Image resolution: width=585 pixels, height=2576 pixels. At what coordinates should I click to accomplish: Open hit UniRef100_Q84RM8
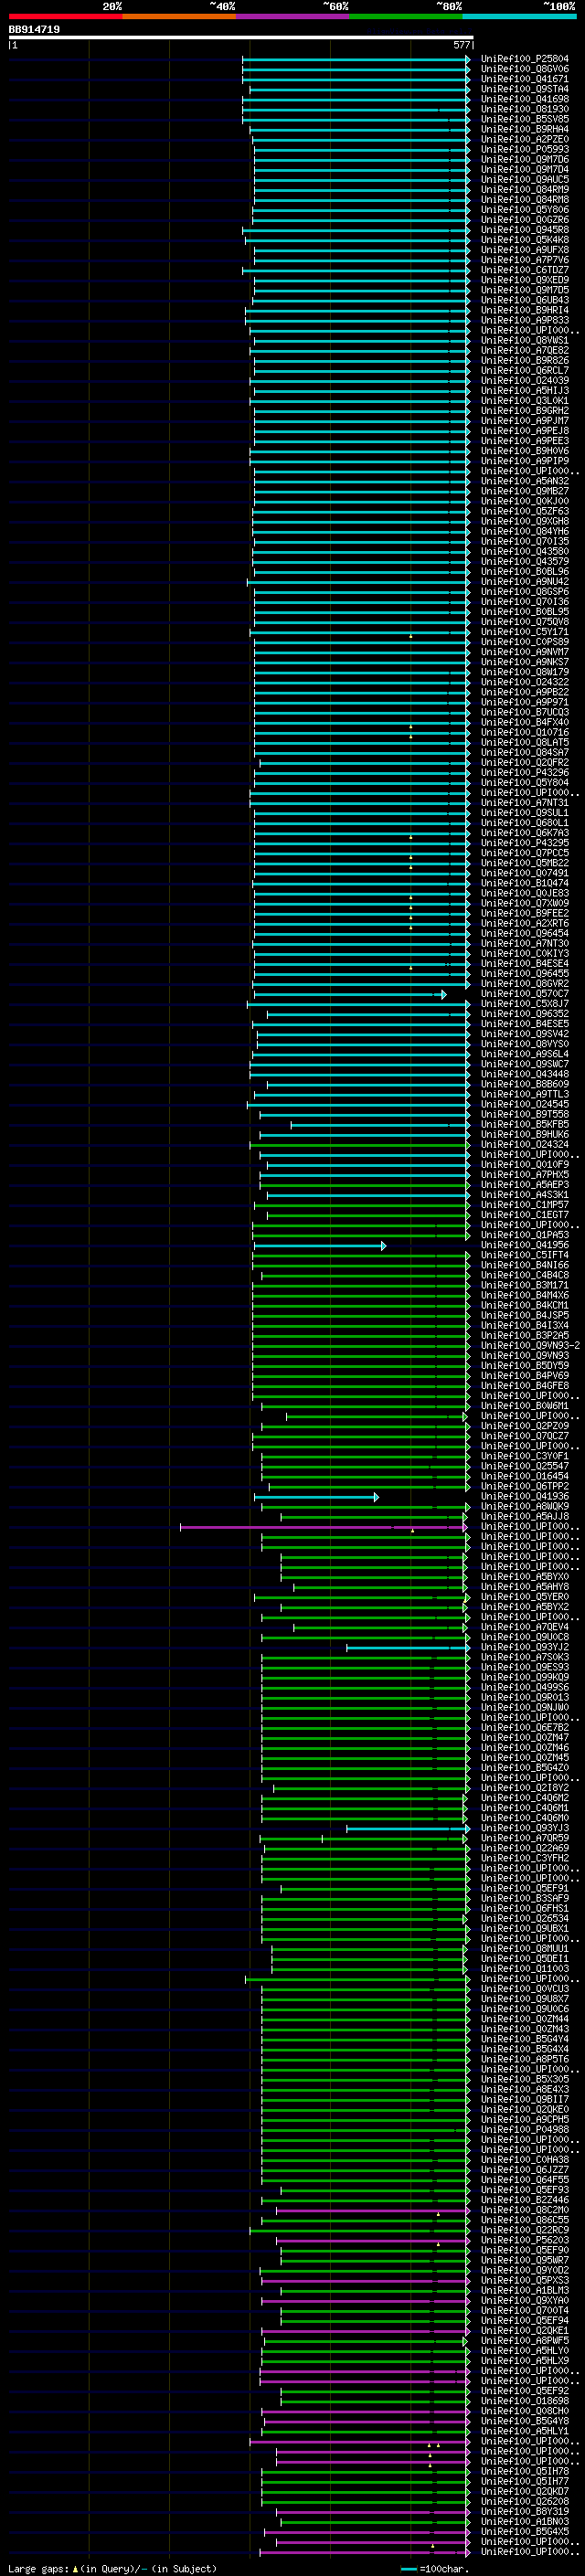click(x=524, y=199)
